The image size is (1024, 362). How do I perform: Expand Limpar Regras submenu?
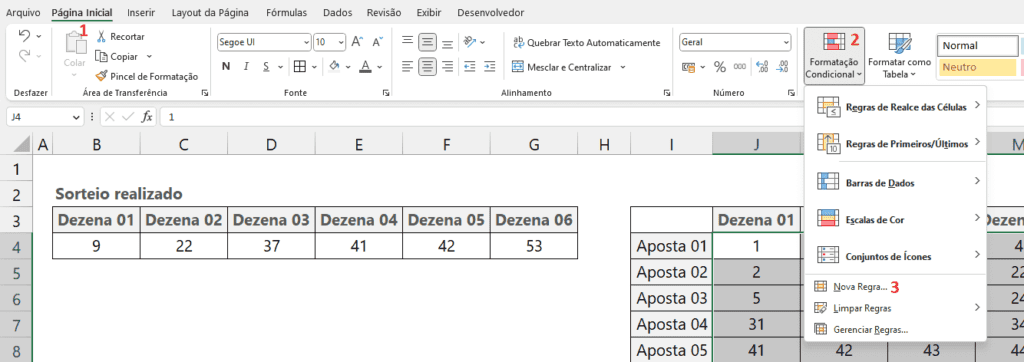tap(895, 307)
